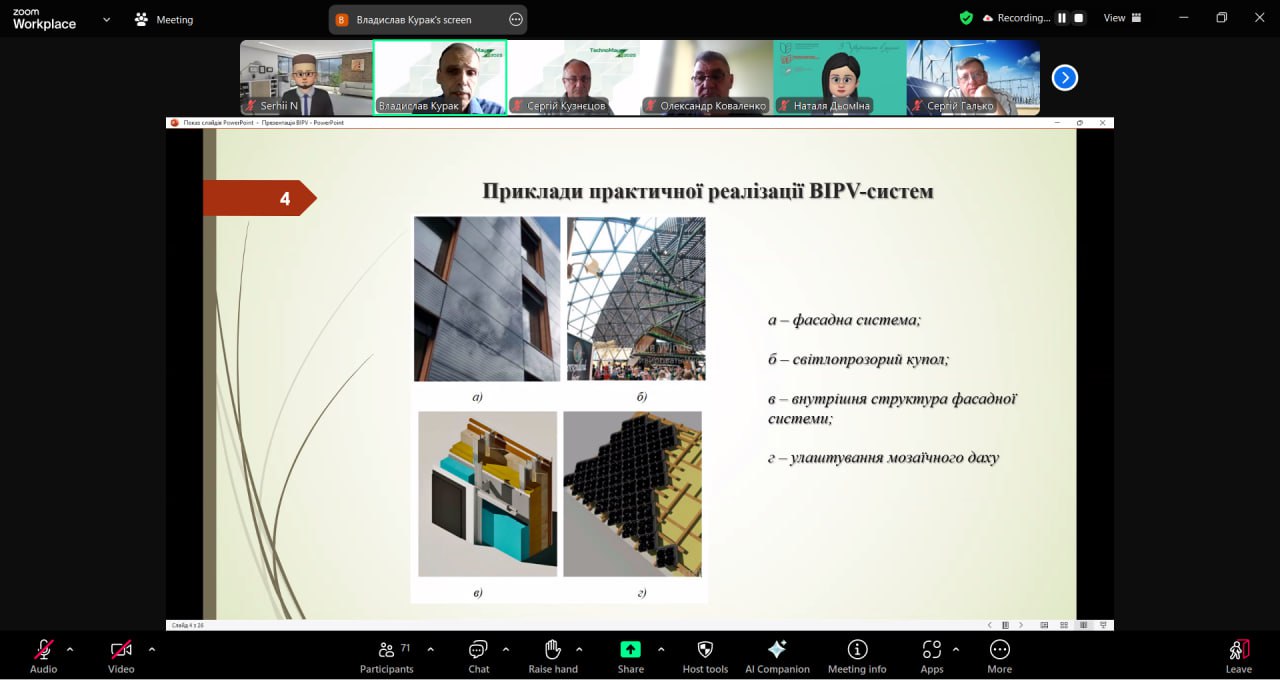
Task: Click the Zoom Workplace logo
Action: coord(44,19)
